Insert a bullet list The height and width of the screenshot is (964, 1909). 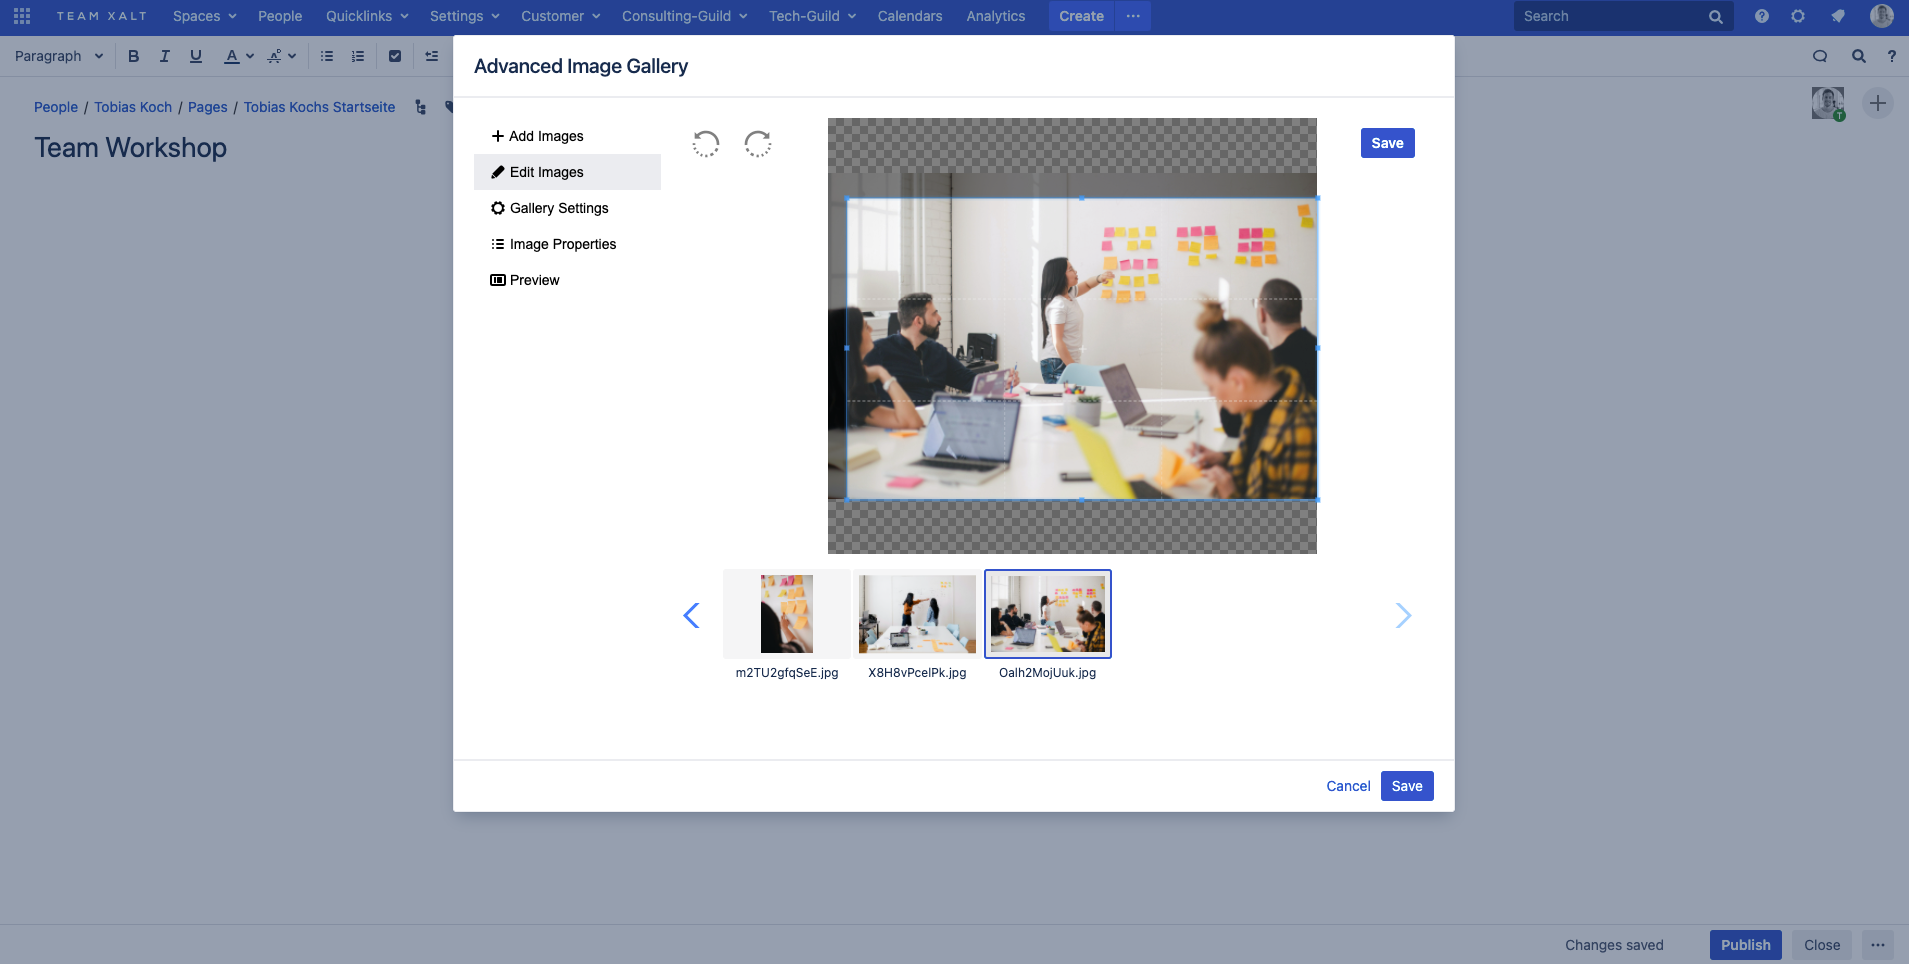[327, 56]
